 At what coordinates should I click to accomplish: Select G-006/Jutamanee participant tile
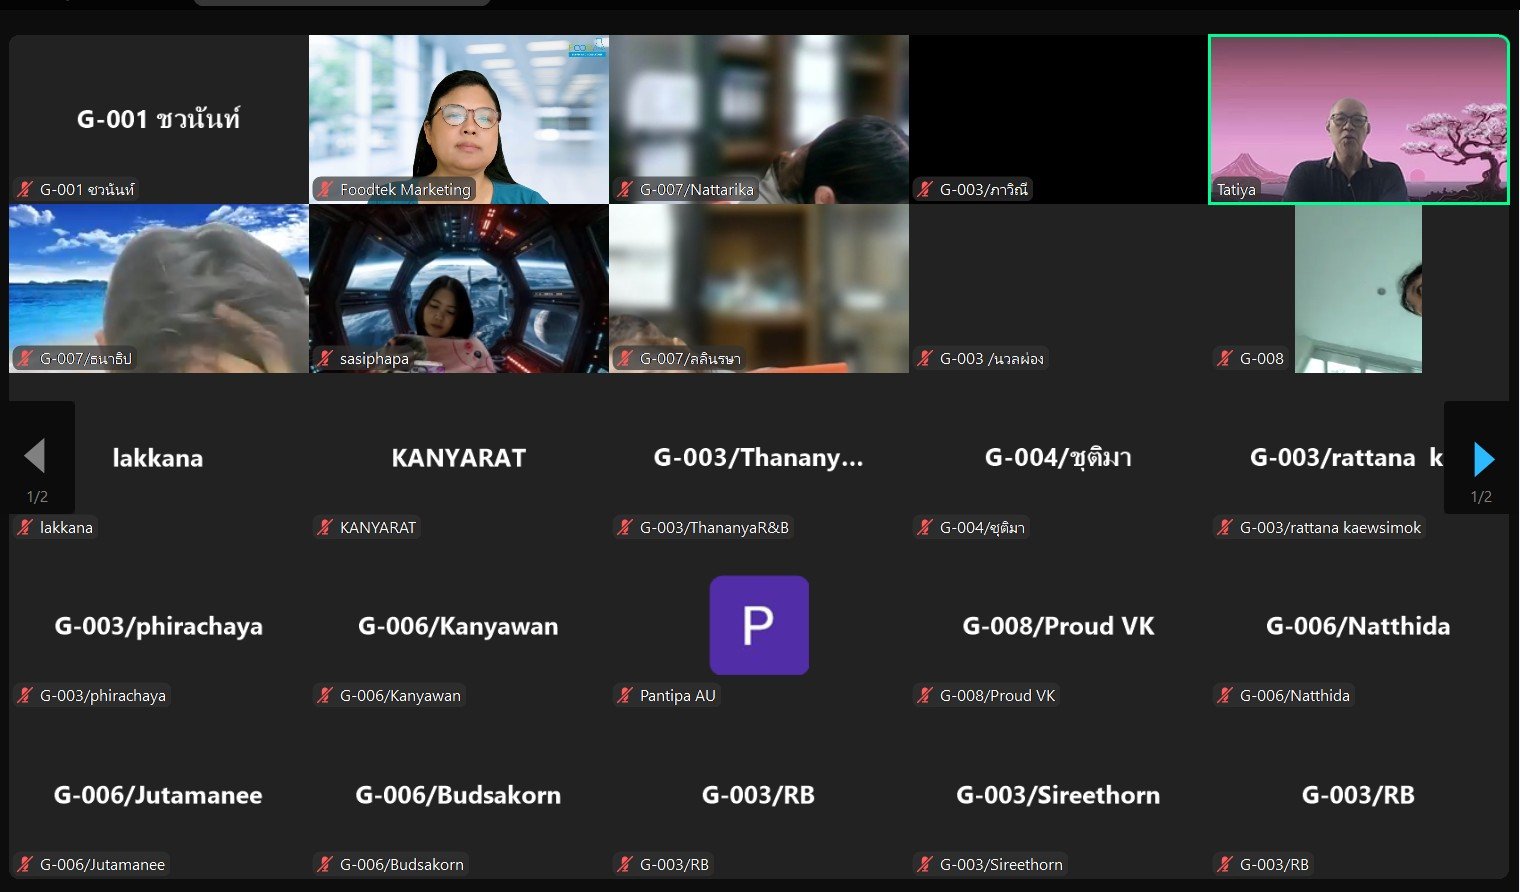pos(159,795)
